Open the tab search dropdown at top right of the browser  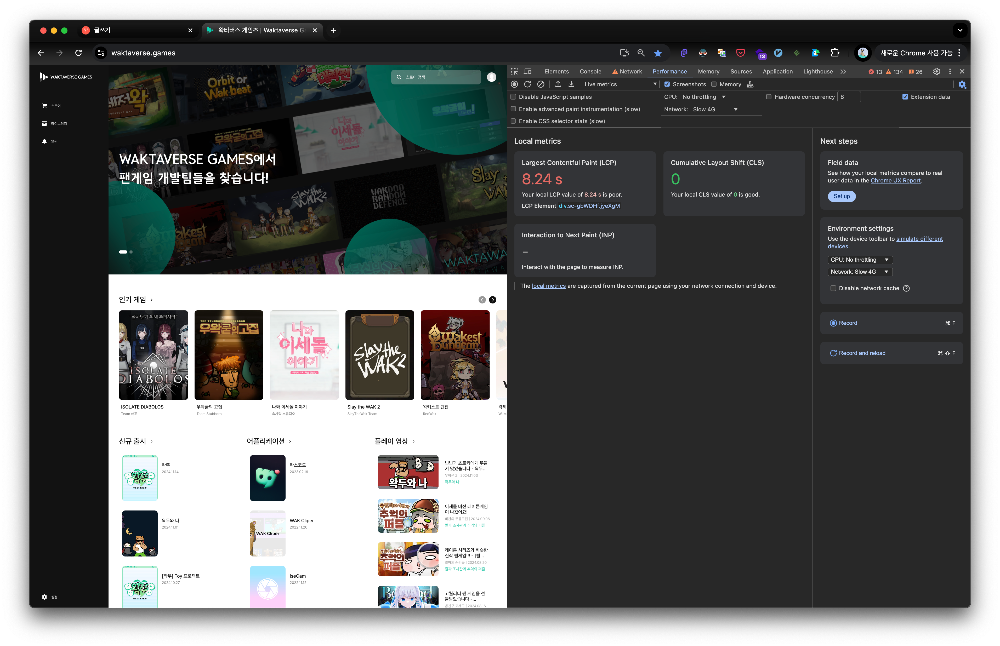[960, 30]
